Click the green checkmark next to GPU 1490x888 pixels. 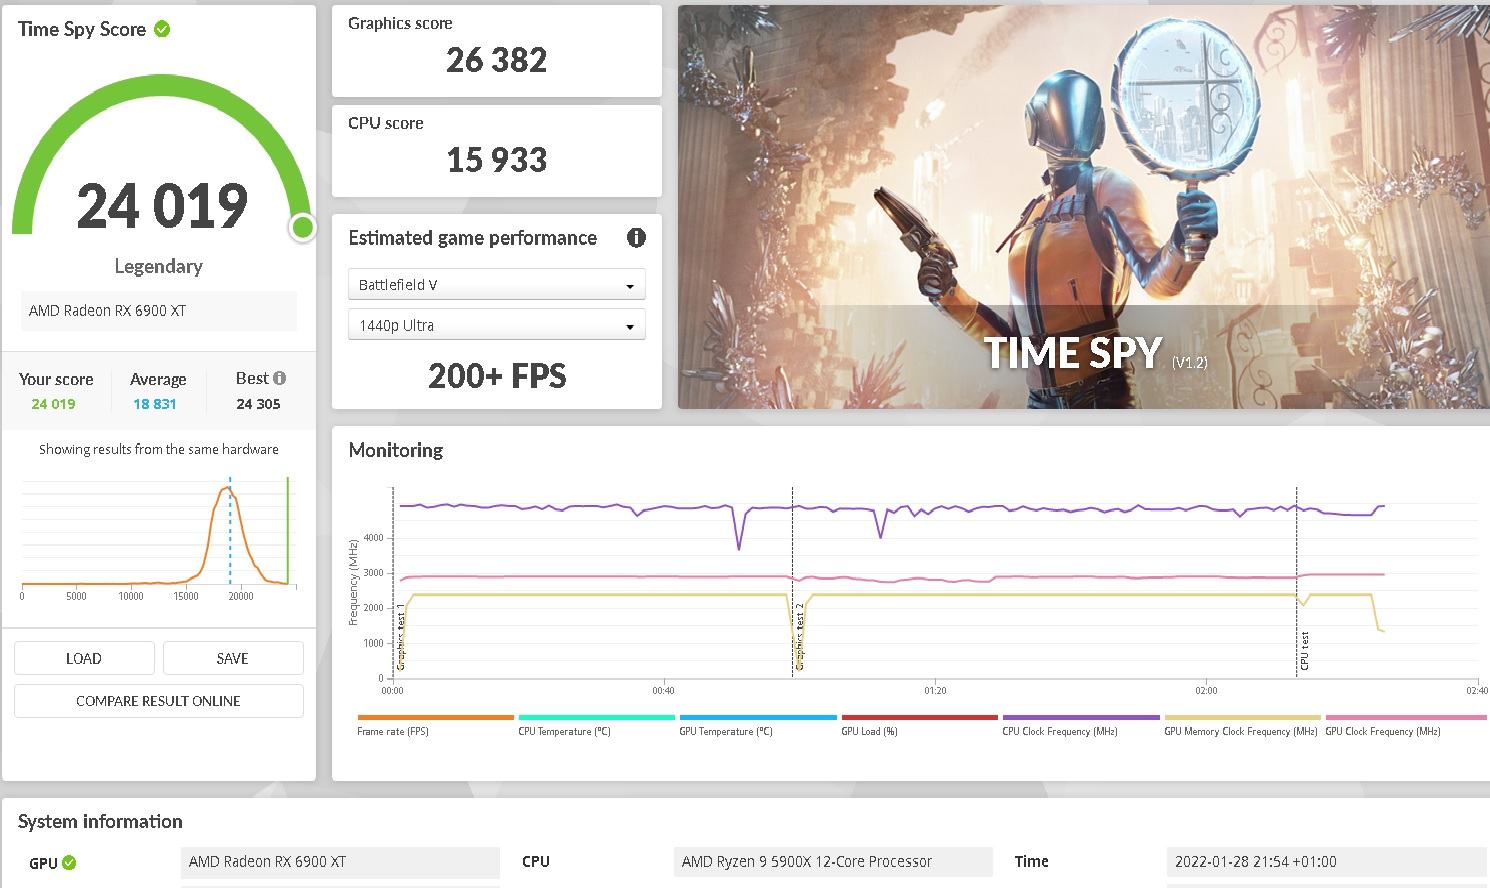coord(69,862)
